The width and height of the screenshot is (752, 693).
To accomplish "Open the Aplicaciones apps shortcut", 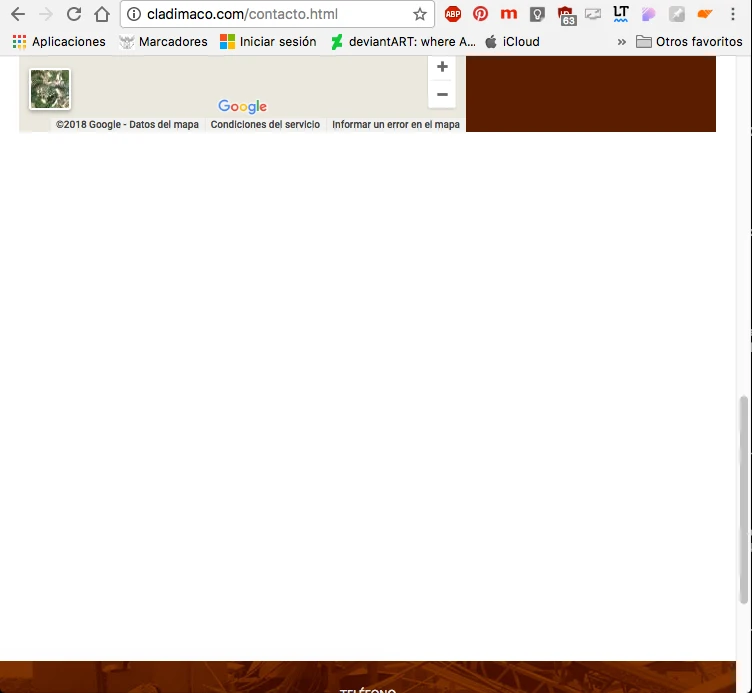I will tap(59, 42).
